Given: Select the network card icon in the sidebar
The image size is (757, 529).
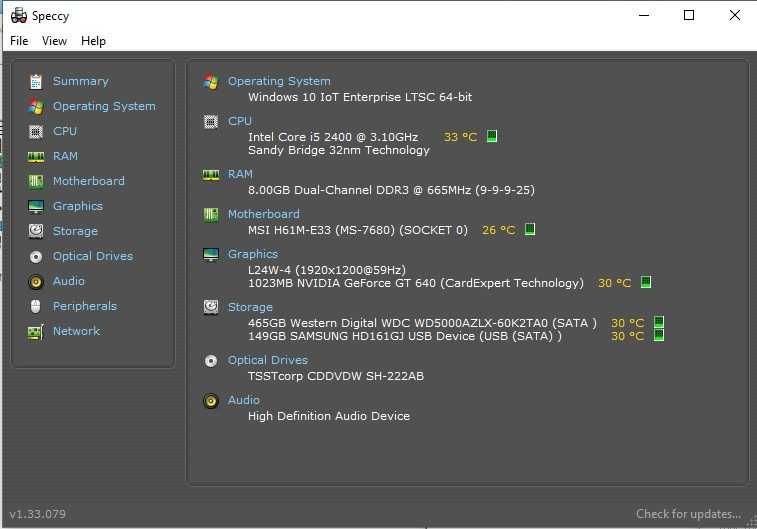Looking at the screenshot, I should click(36, 332).
